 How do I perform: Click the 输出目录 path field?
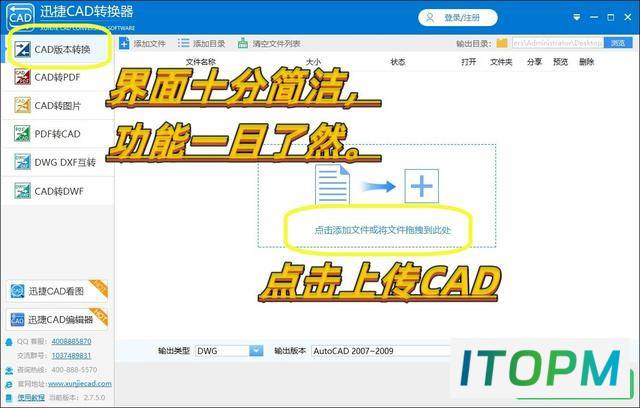pyautogui.click(x=558, y=43)
